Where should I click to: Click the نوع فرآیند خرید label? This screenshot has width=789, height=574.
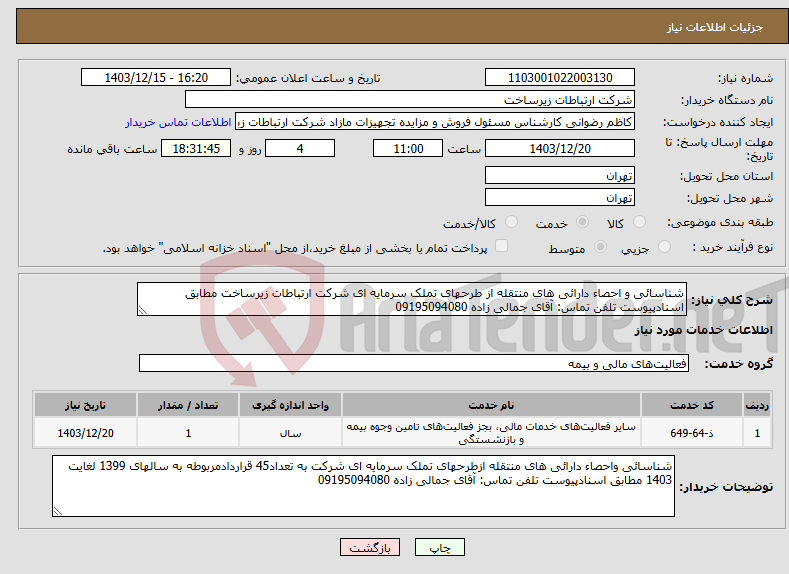click(733, 247)
